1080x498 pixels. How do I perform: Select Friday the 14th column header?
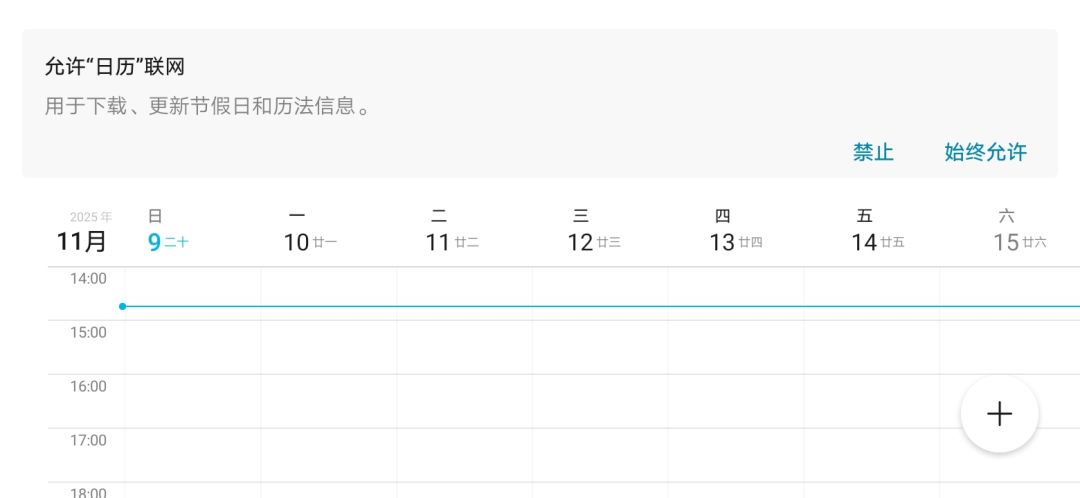(878, 232)
